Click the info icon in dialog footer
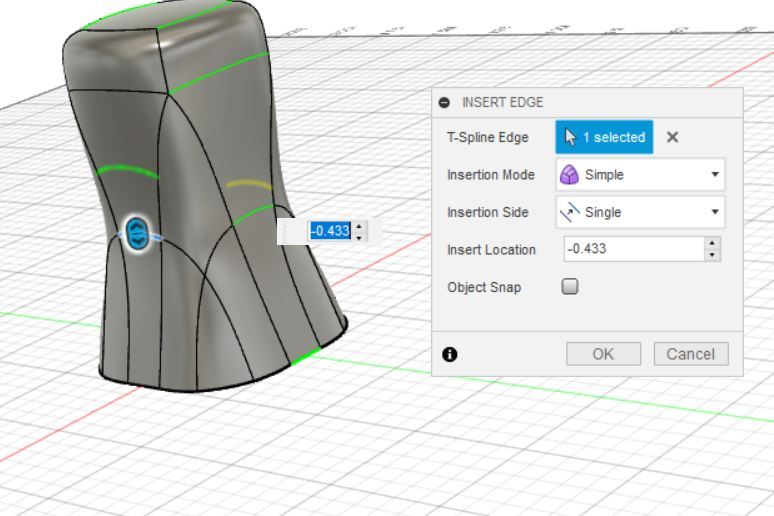Screen dimensions: 774x516 click(450, 355)
